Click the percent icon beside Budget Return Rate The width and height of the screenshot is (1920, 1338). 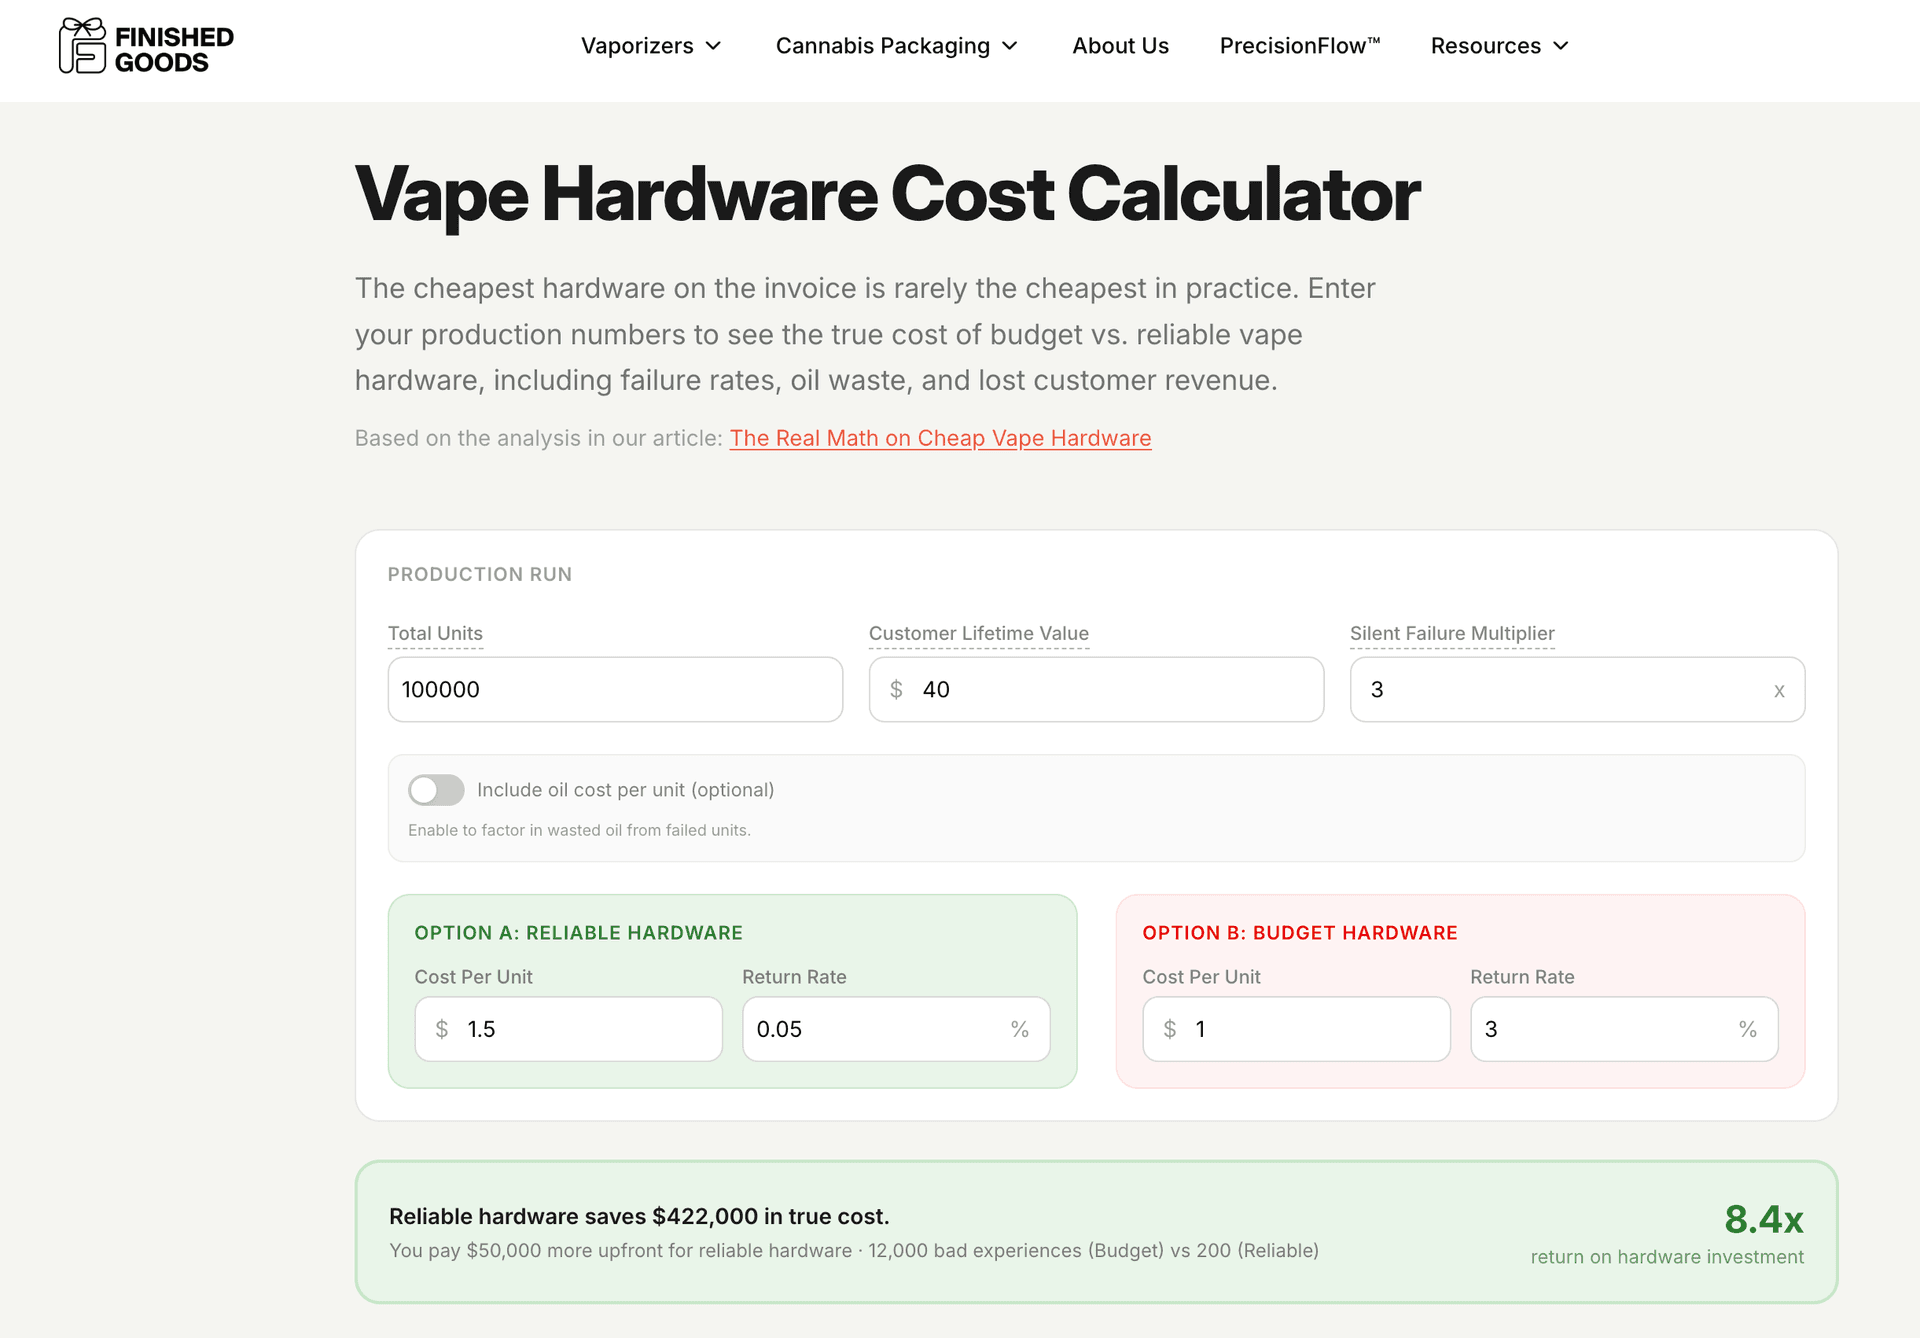(x=1747, y=1029)
